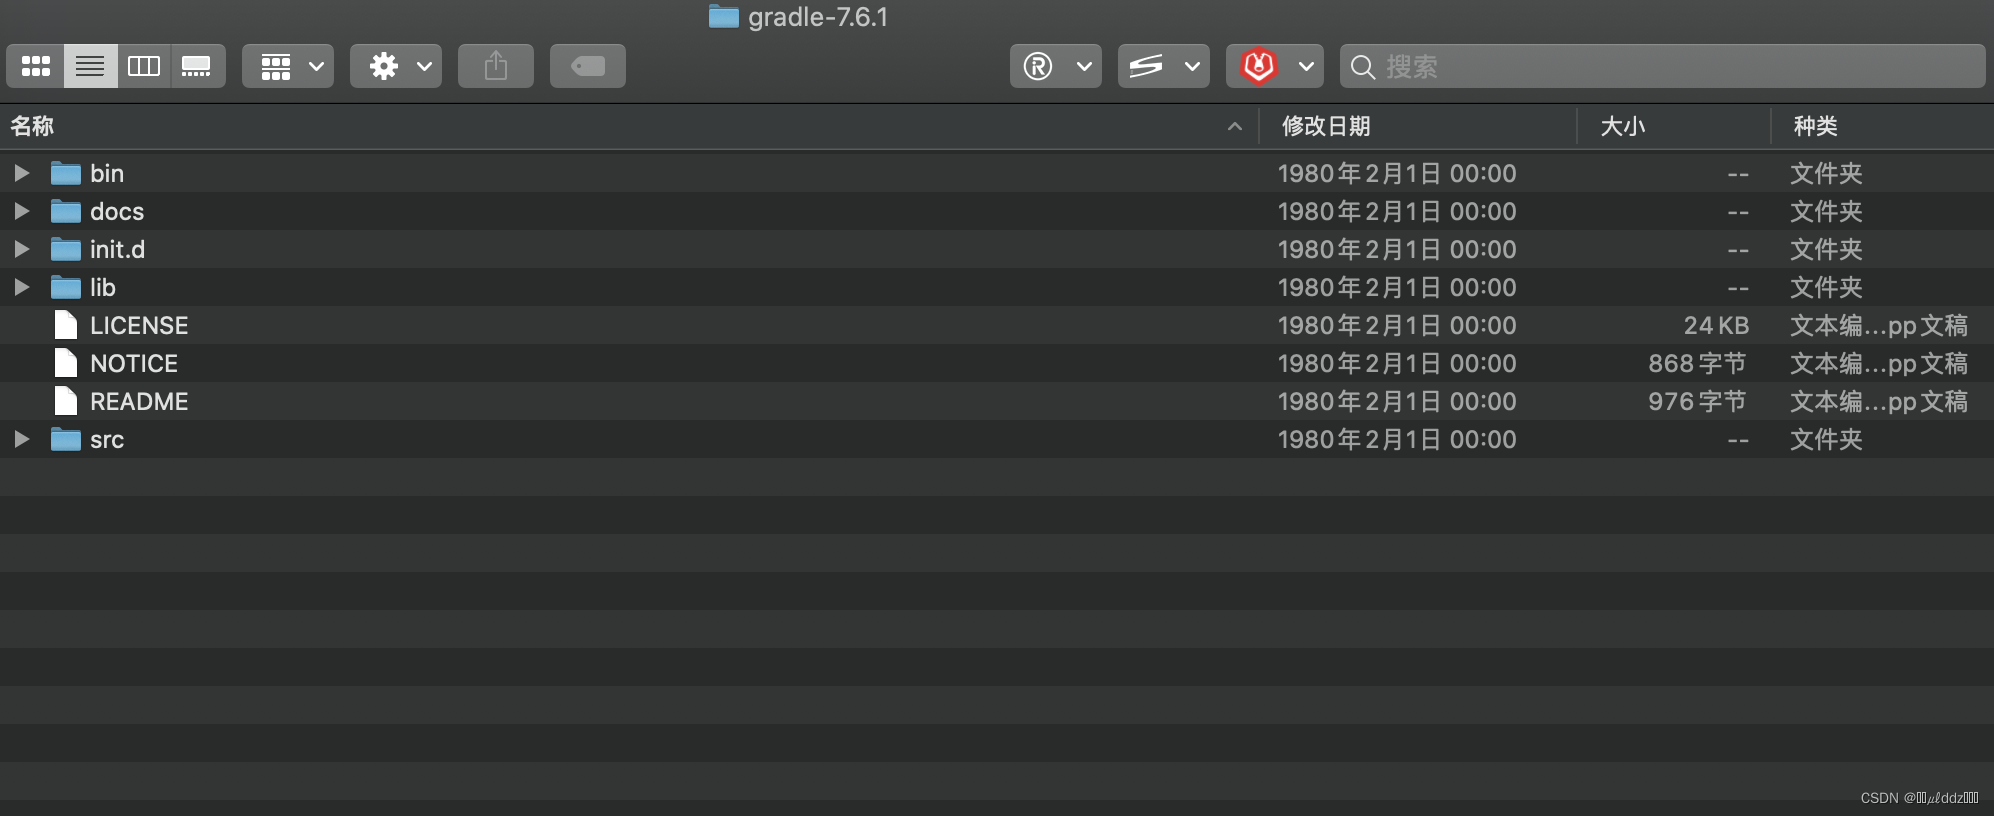
Task: Switch to gallery view
Action: pyautogui.click(x=197, y=66)
